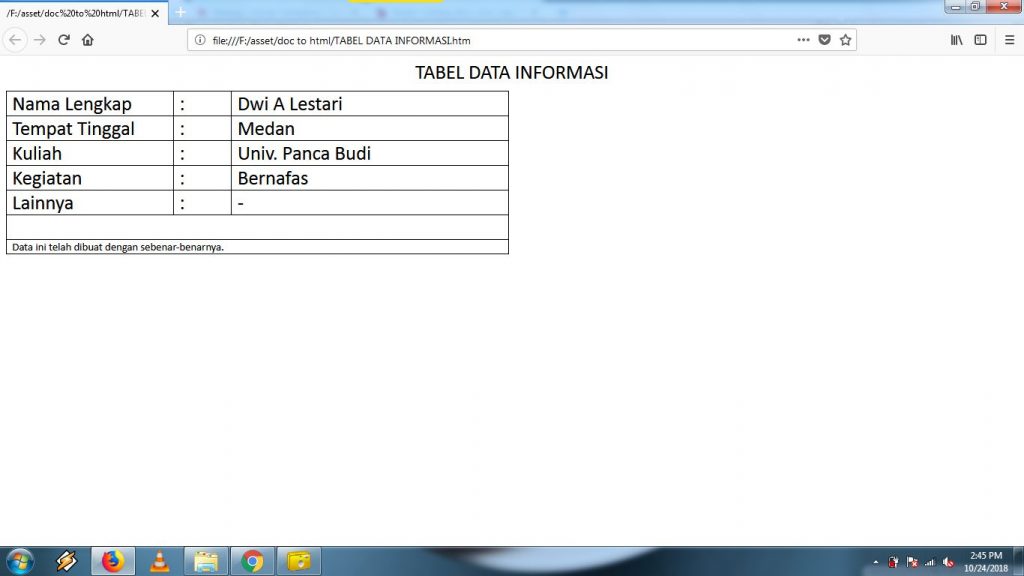The width and height of the screenshot is (1024, 576).
Task: Close the TABEL DATA INFORMASI tab
Action: 155,13
